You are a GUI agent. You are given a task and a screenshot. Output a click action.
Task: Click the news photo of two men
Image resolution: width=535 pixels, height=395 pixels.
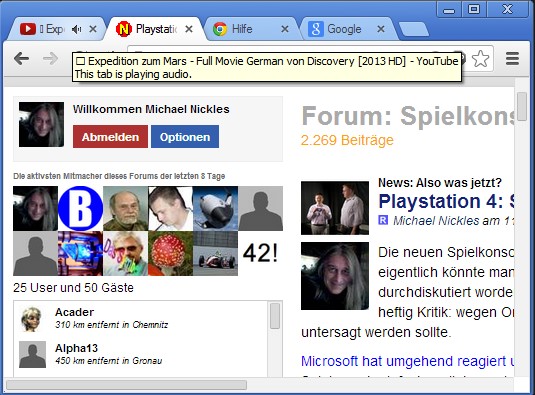click(x=335, y=208)
